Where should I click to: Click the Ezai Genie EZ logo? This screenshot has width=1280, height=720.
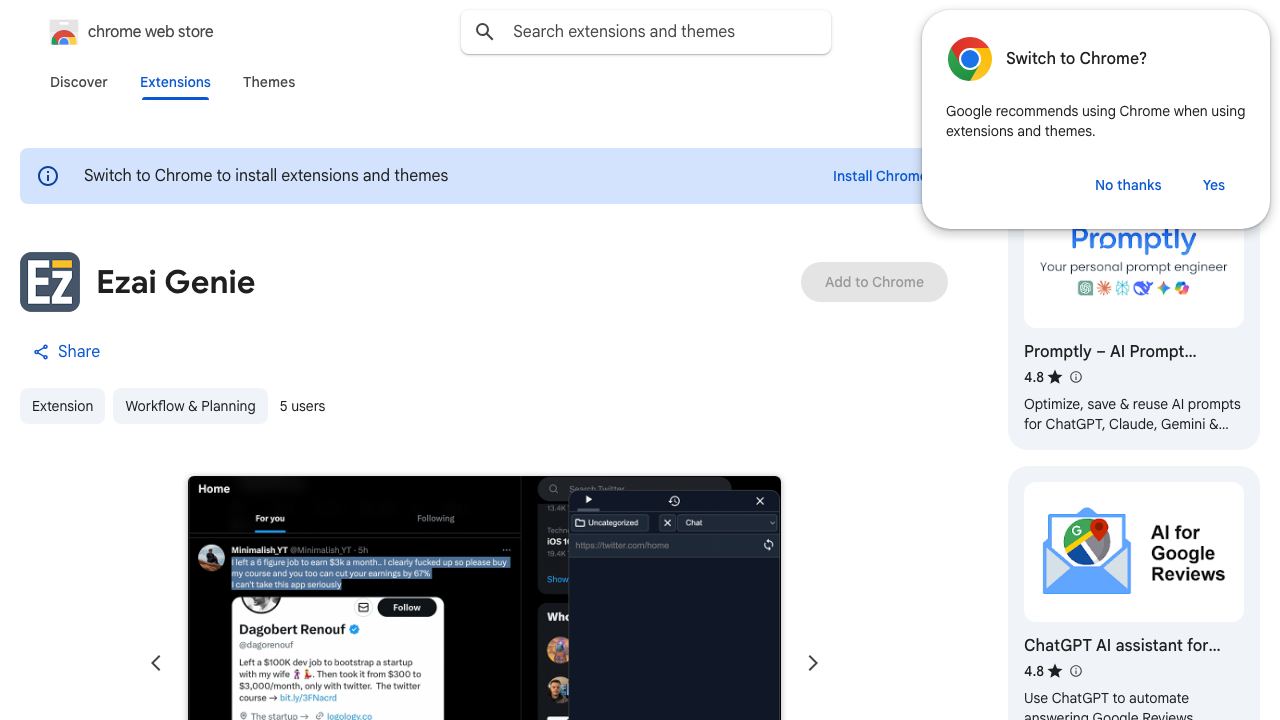click(x=50, y=282)
